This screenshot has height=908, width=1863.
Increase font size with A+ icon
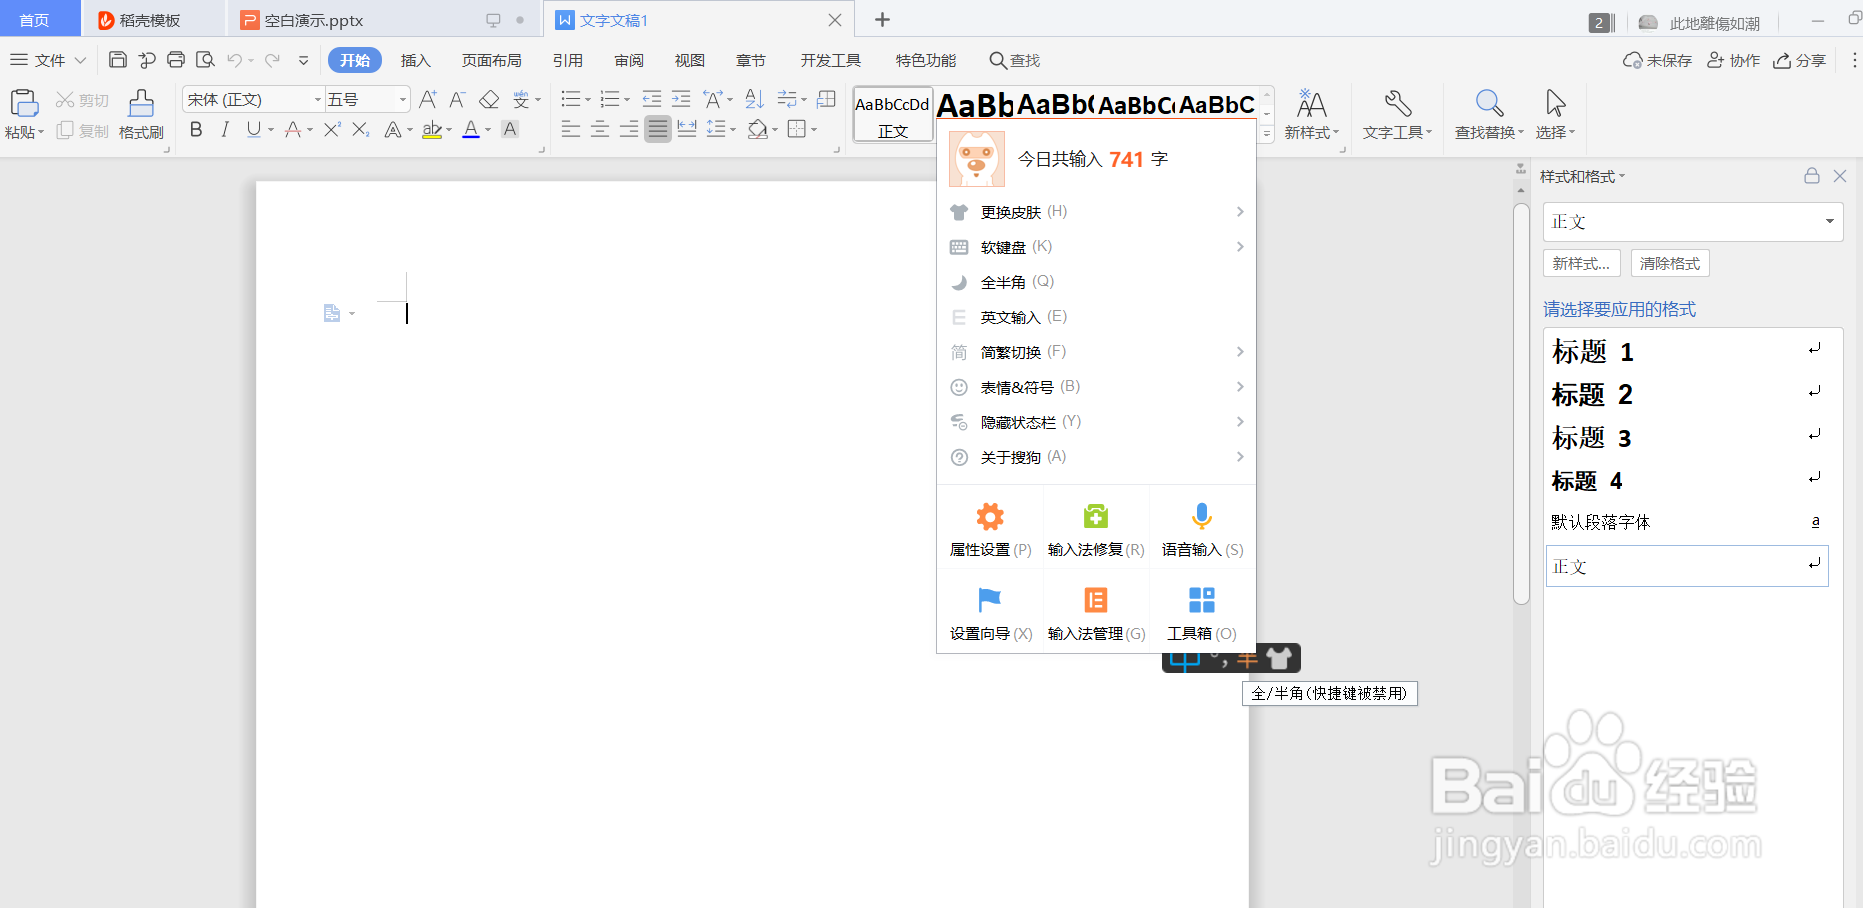pos(428,99)
